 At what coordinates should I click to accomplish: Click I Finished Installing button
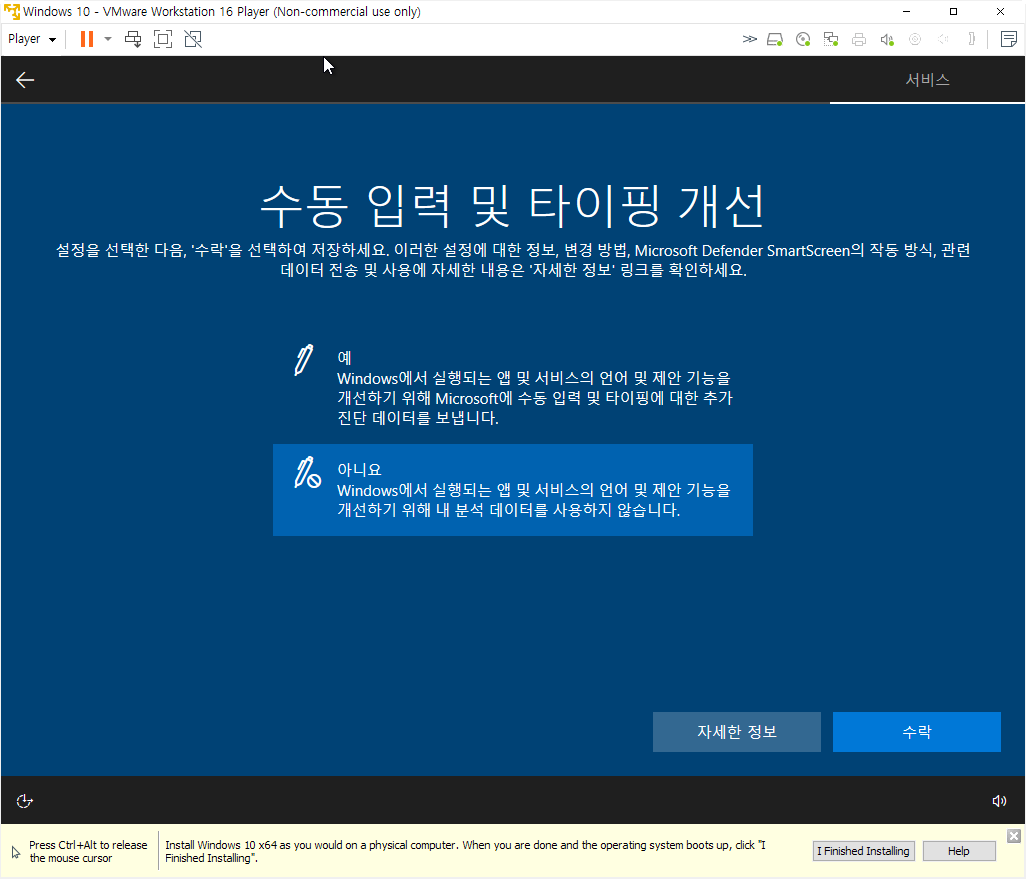(863, 851)
